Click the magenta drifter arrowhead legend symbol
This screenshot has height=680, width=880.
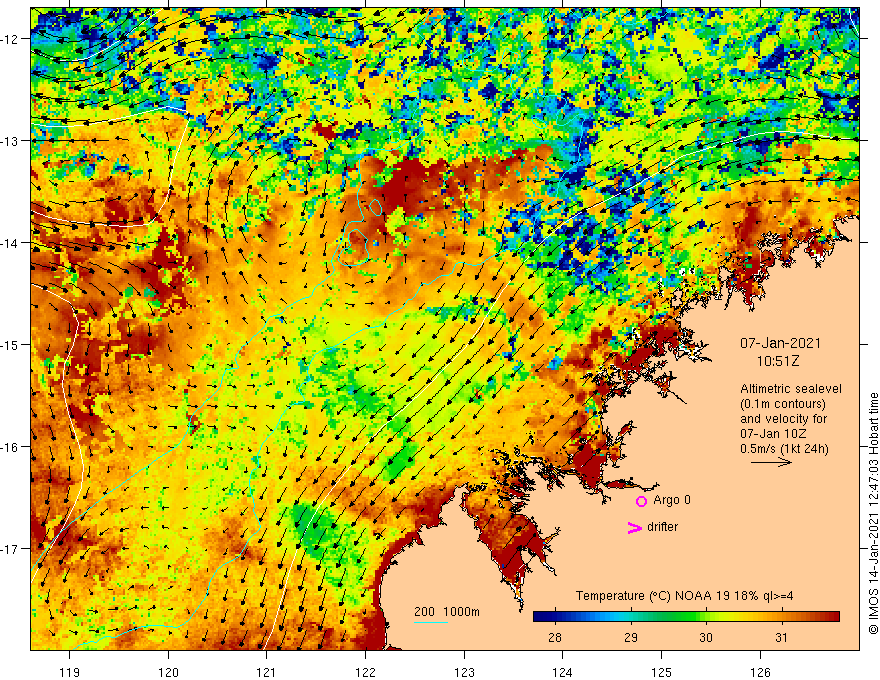(x=635, y=527)
